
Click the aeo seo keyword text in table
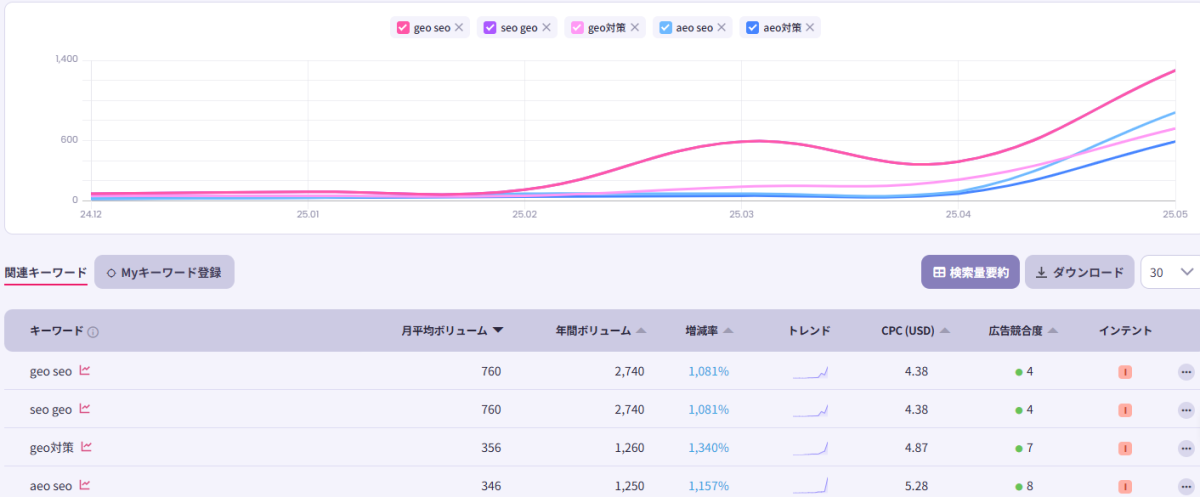click(x=51, y=486)
